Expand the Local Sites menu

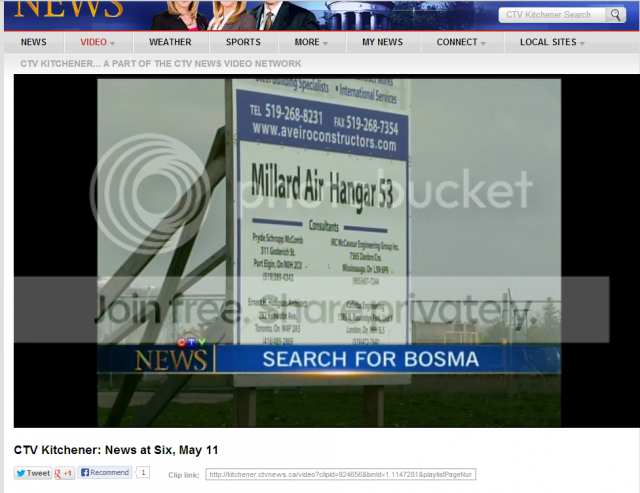coord(552,43)
